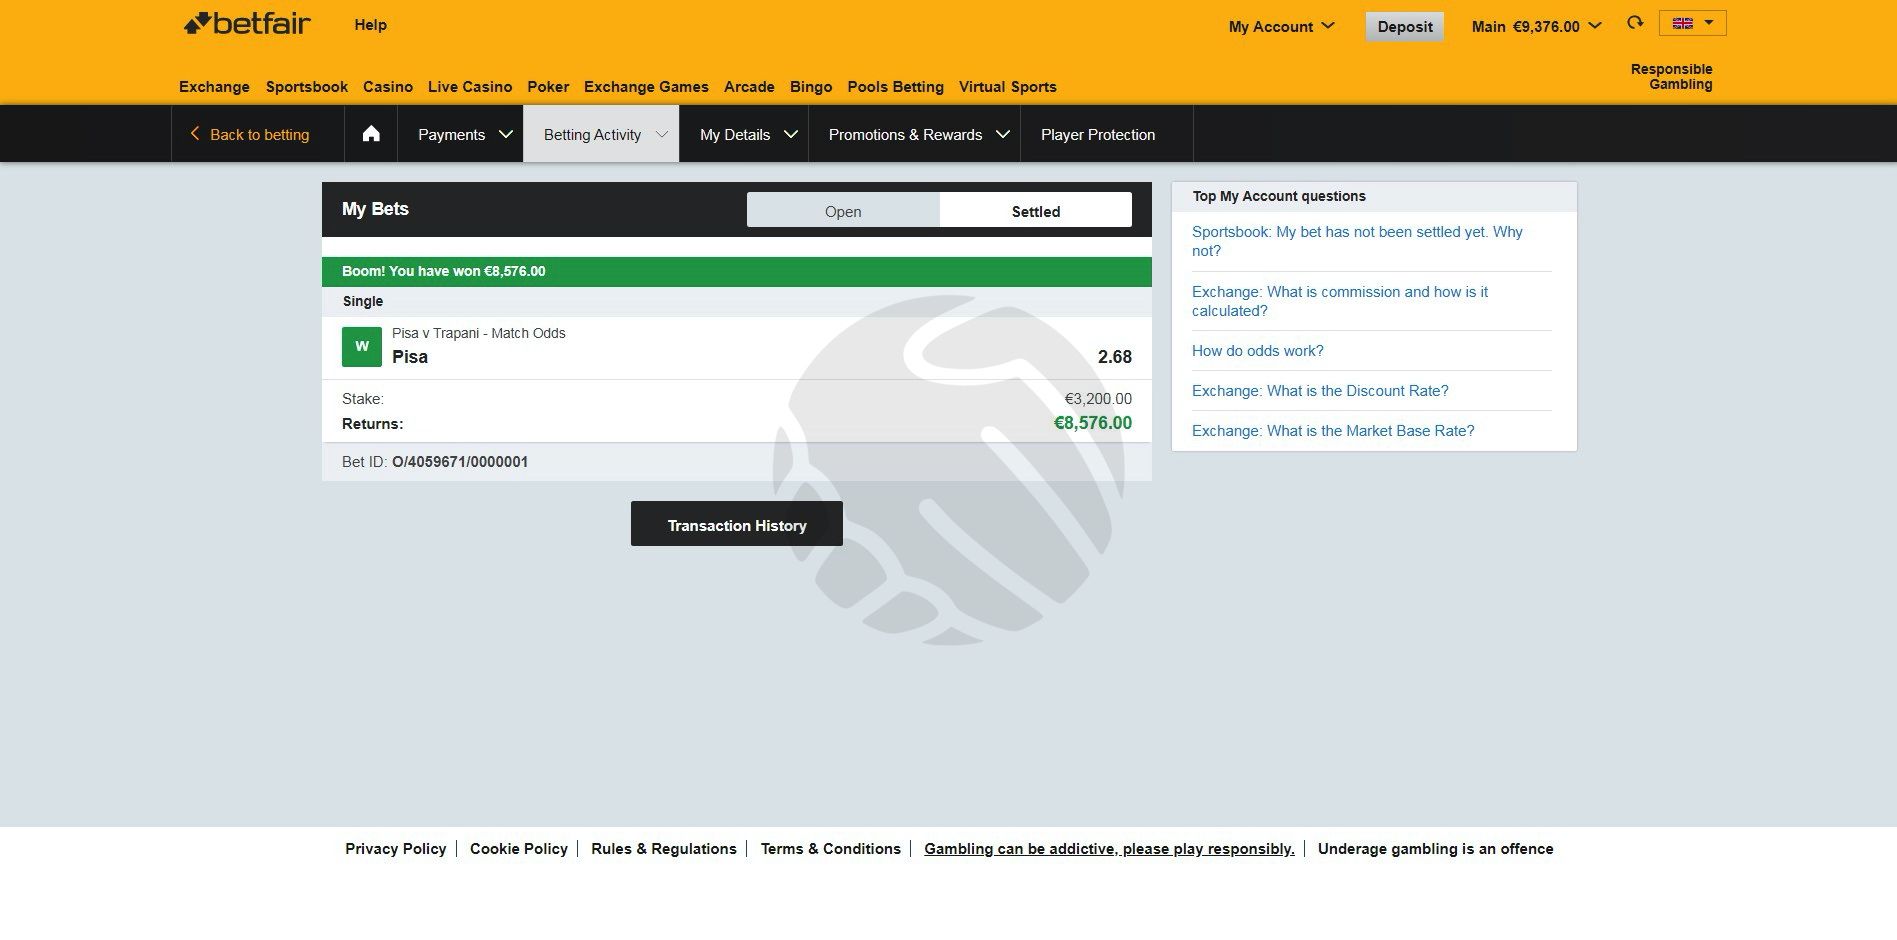Open the Cookie Policy link

click(x=519, y=849)
